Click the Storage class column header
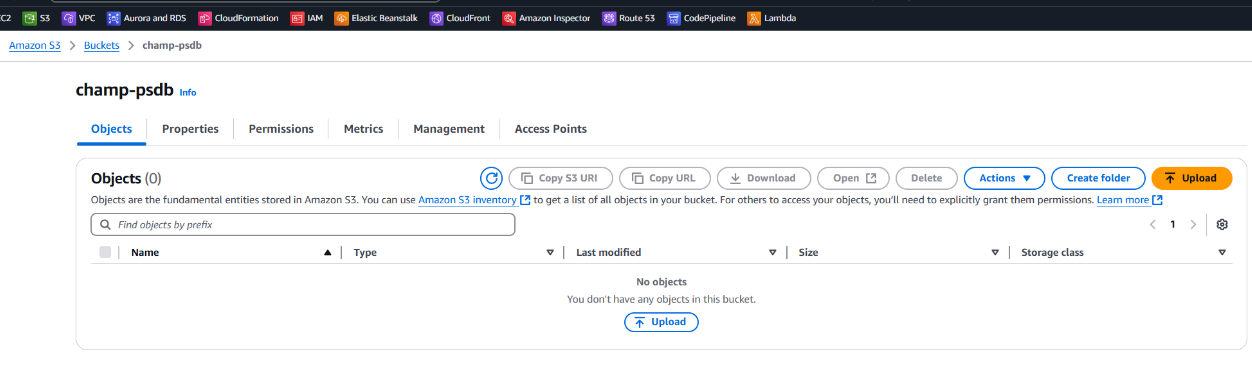The image size is (1252, 370). point(1052,253)
